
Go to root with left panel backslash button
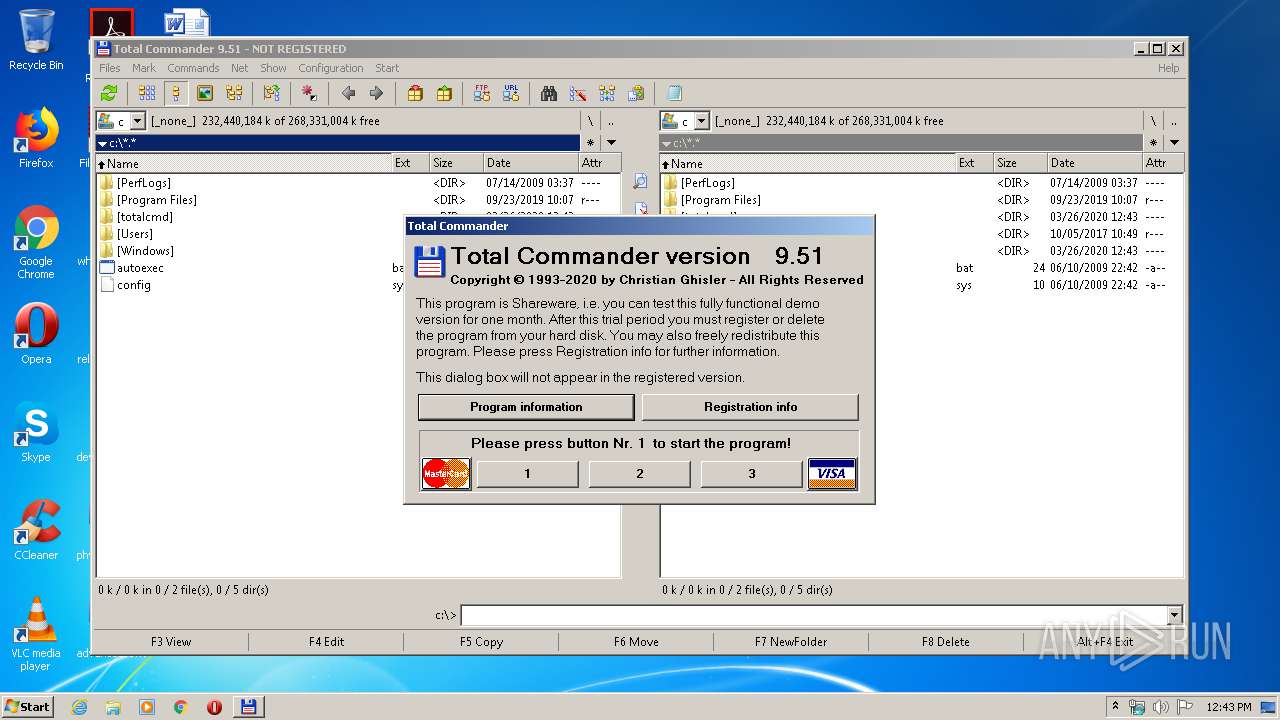590,121
